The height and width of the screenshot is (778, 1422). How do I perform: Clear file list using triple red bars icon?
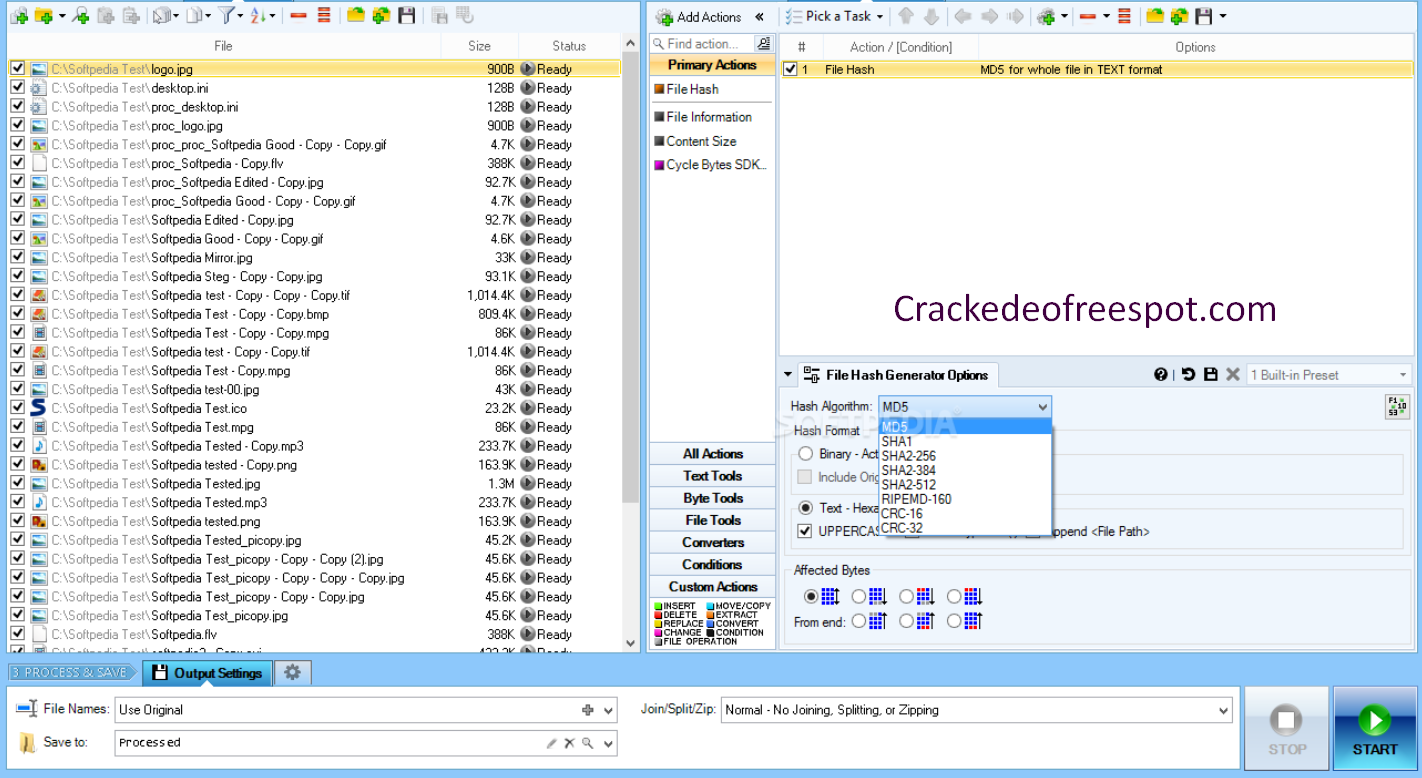coord(324,15)
